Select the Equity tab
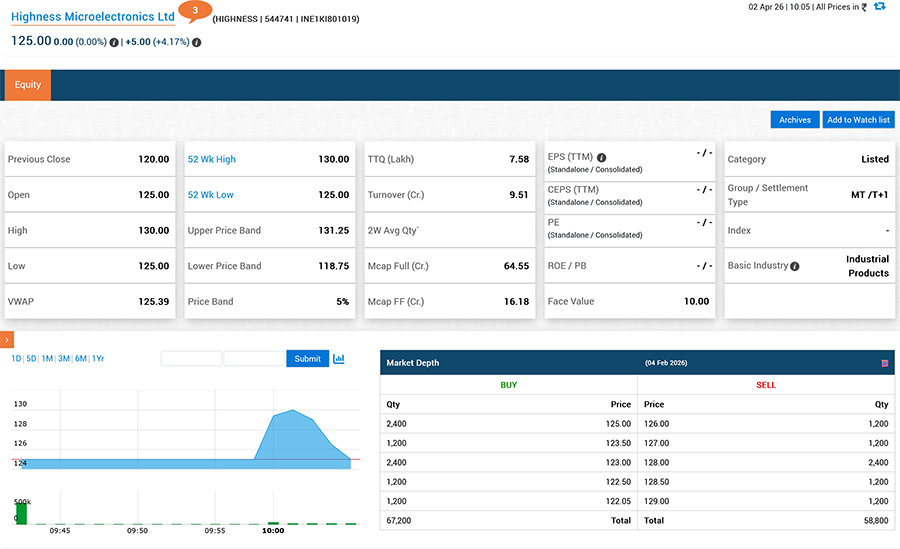This screenshot has height=549, width=900. 28,85
